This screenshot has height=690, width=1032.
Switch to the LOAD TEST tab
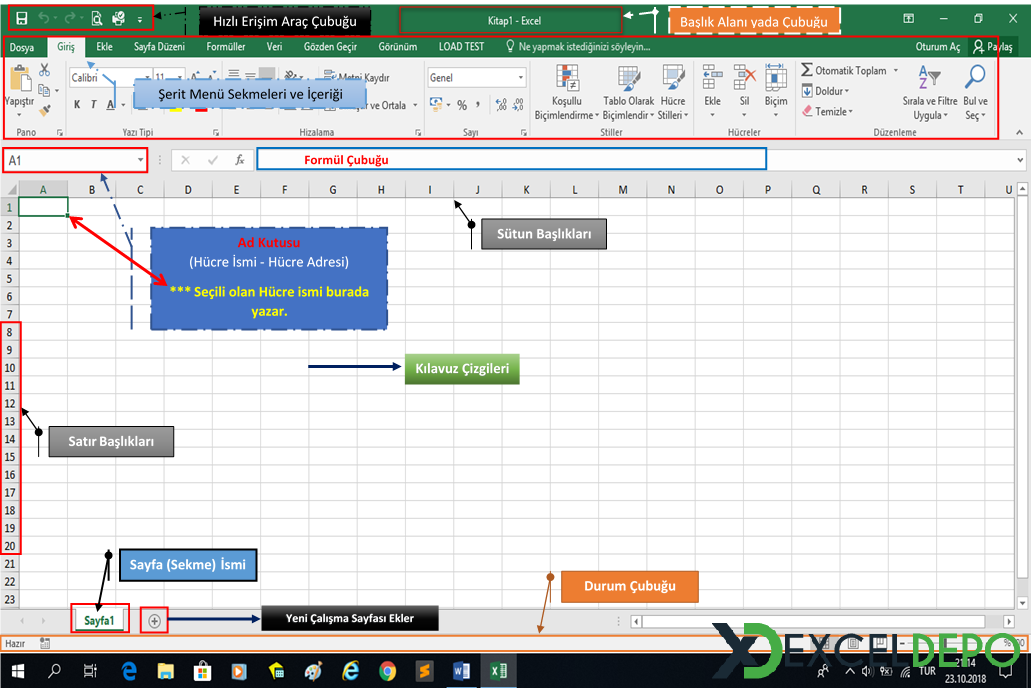[x=461, y=47]
